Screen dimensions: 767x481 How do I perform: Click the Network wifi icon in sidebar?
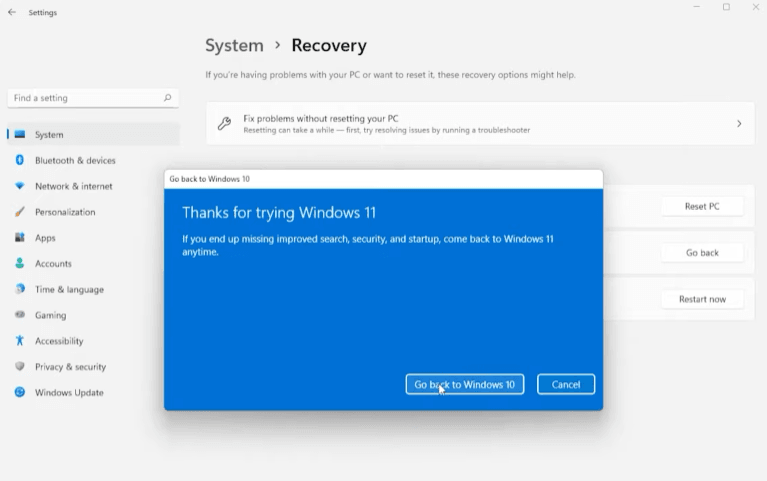pos(20,186)
